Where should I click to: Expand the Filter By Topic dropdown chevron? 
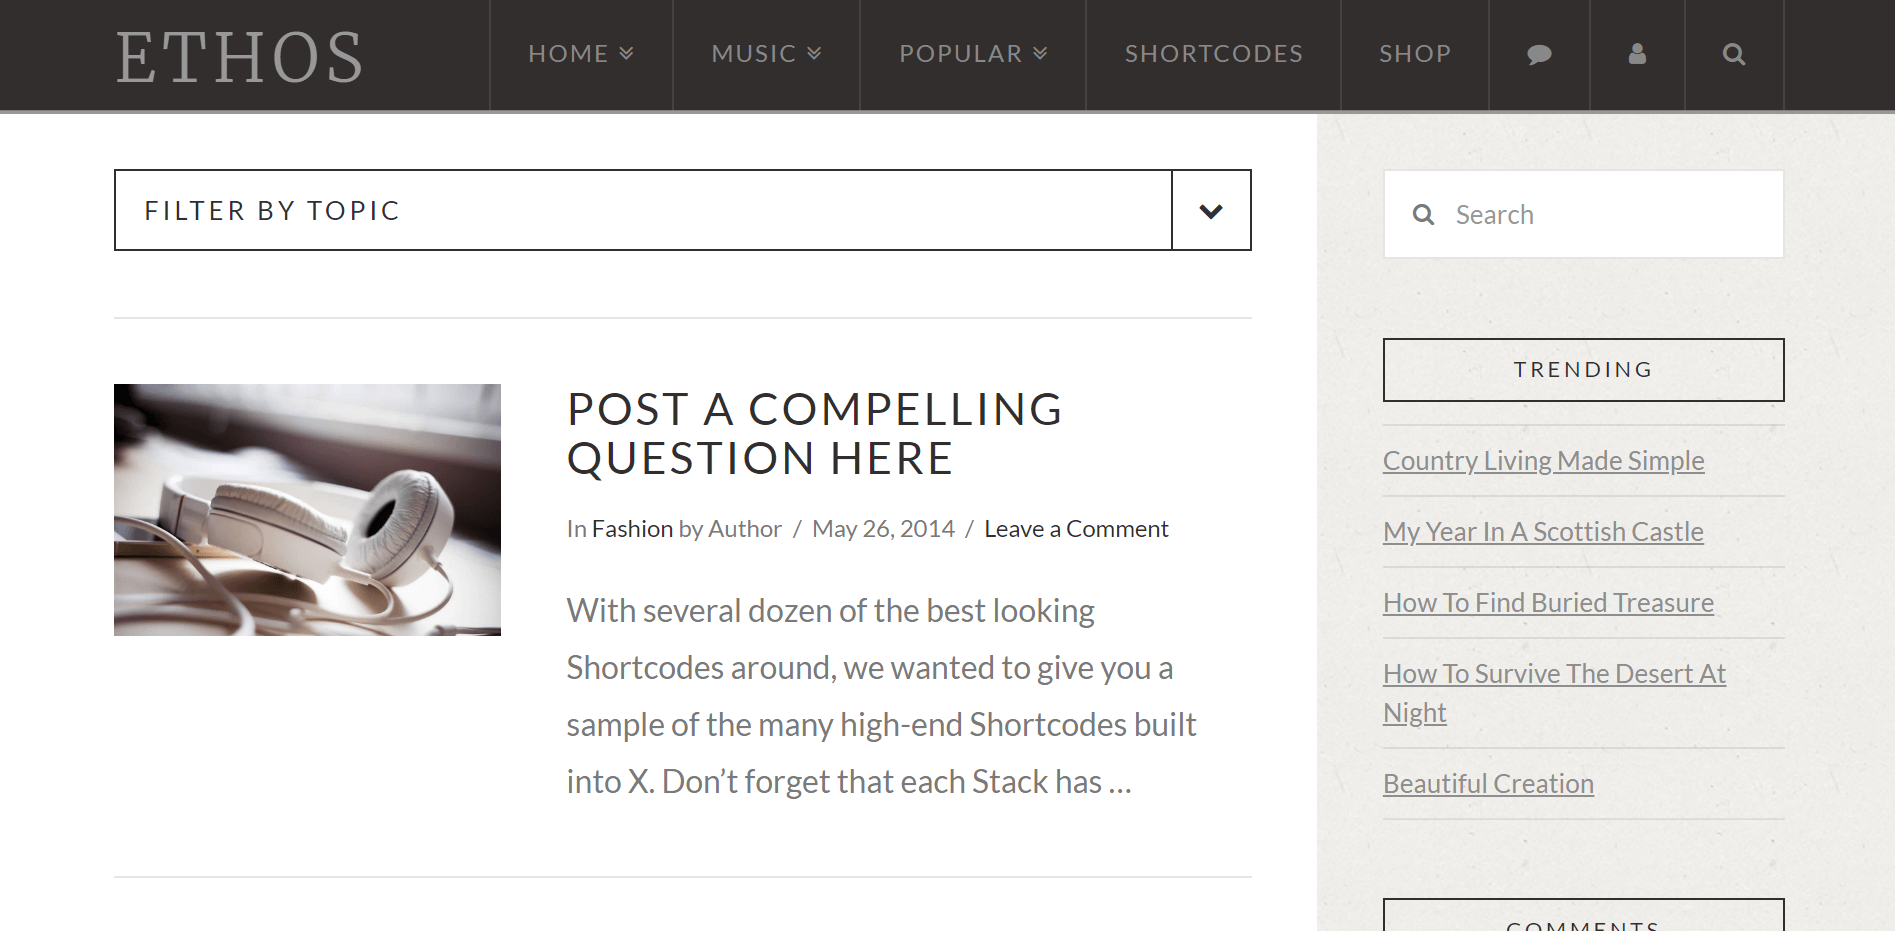pos(1210,210)
